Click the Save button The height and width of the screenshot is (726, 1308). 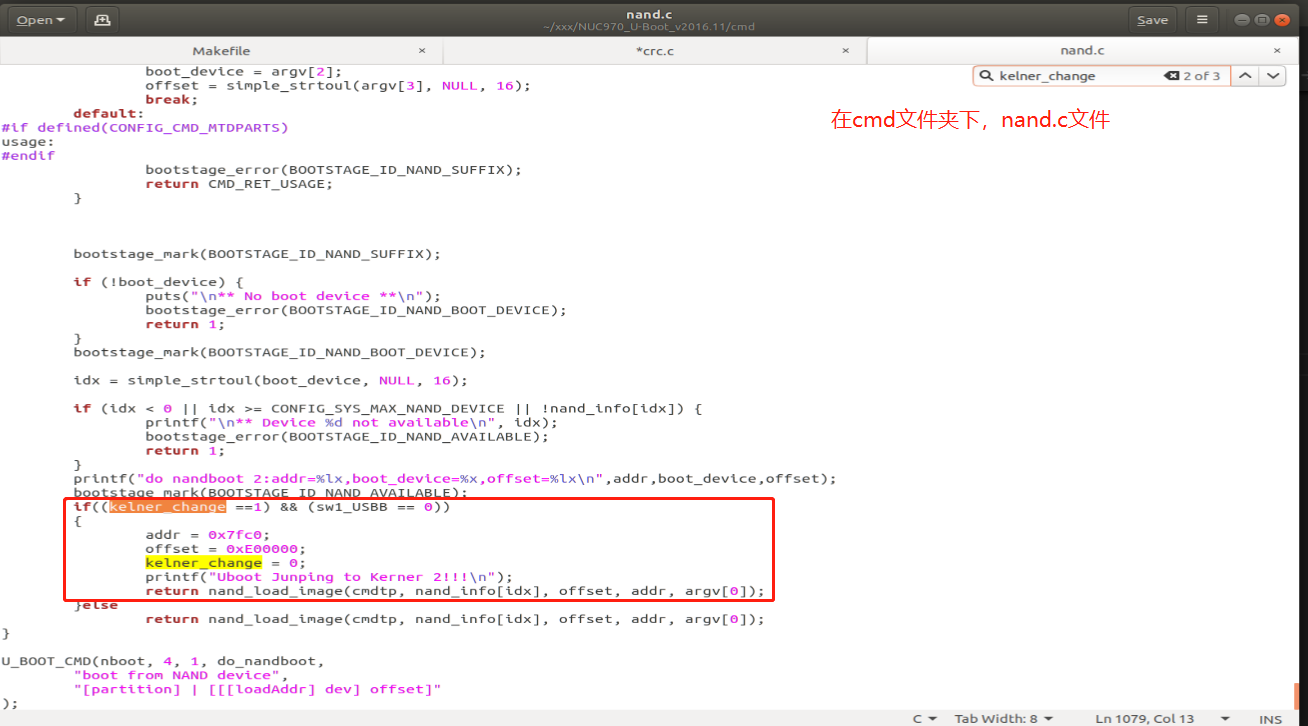click(1152, 19)
